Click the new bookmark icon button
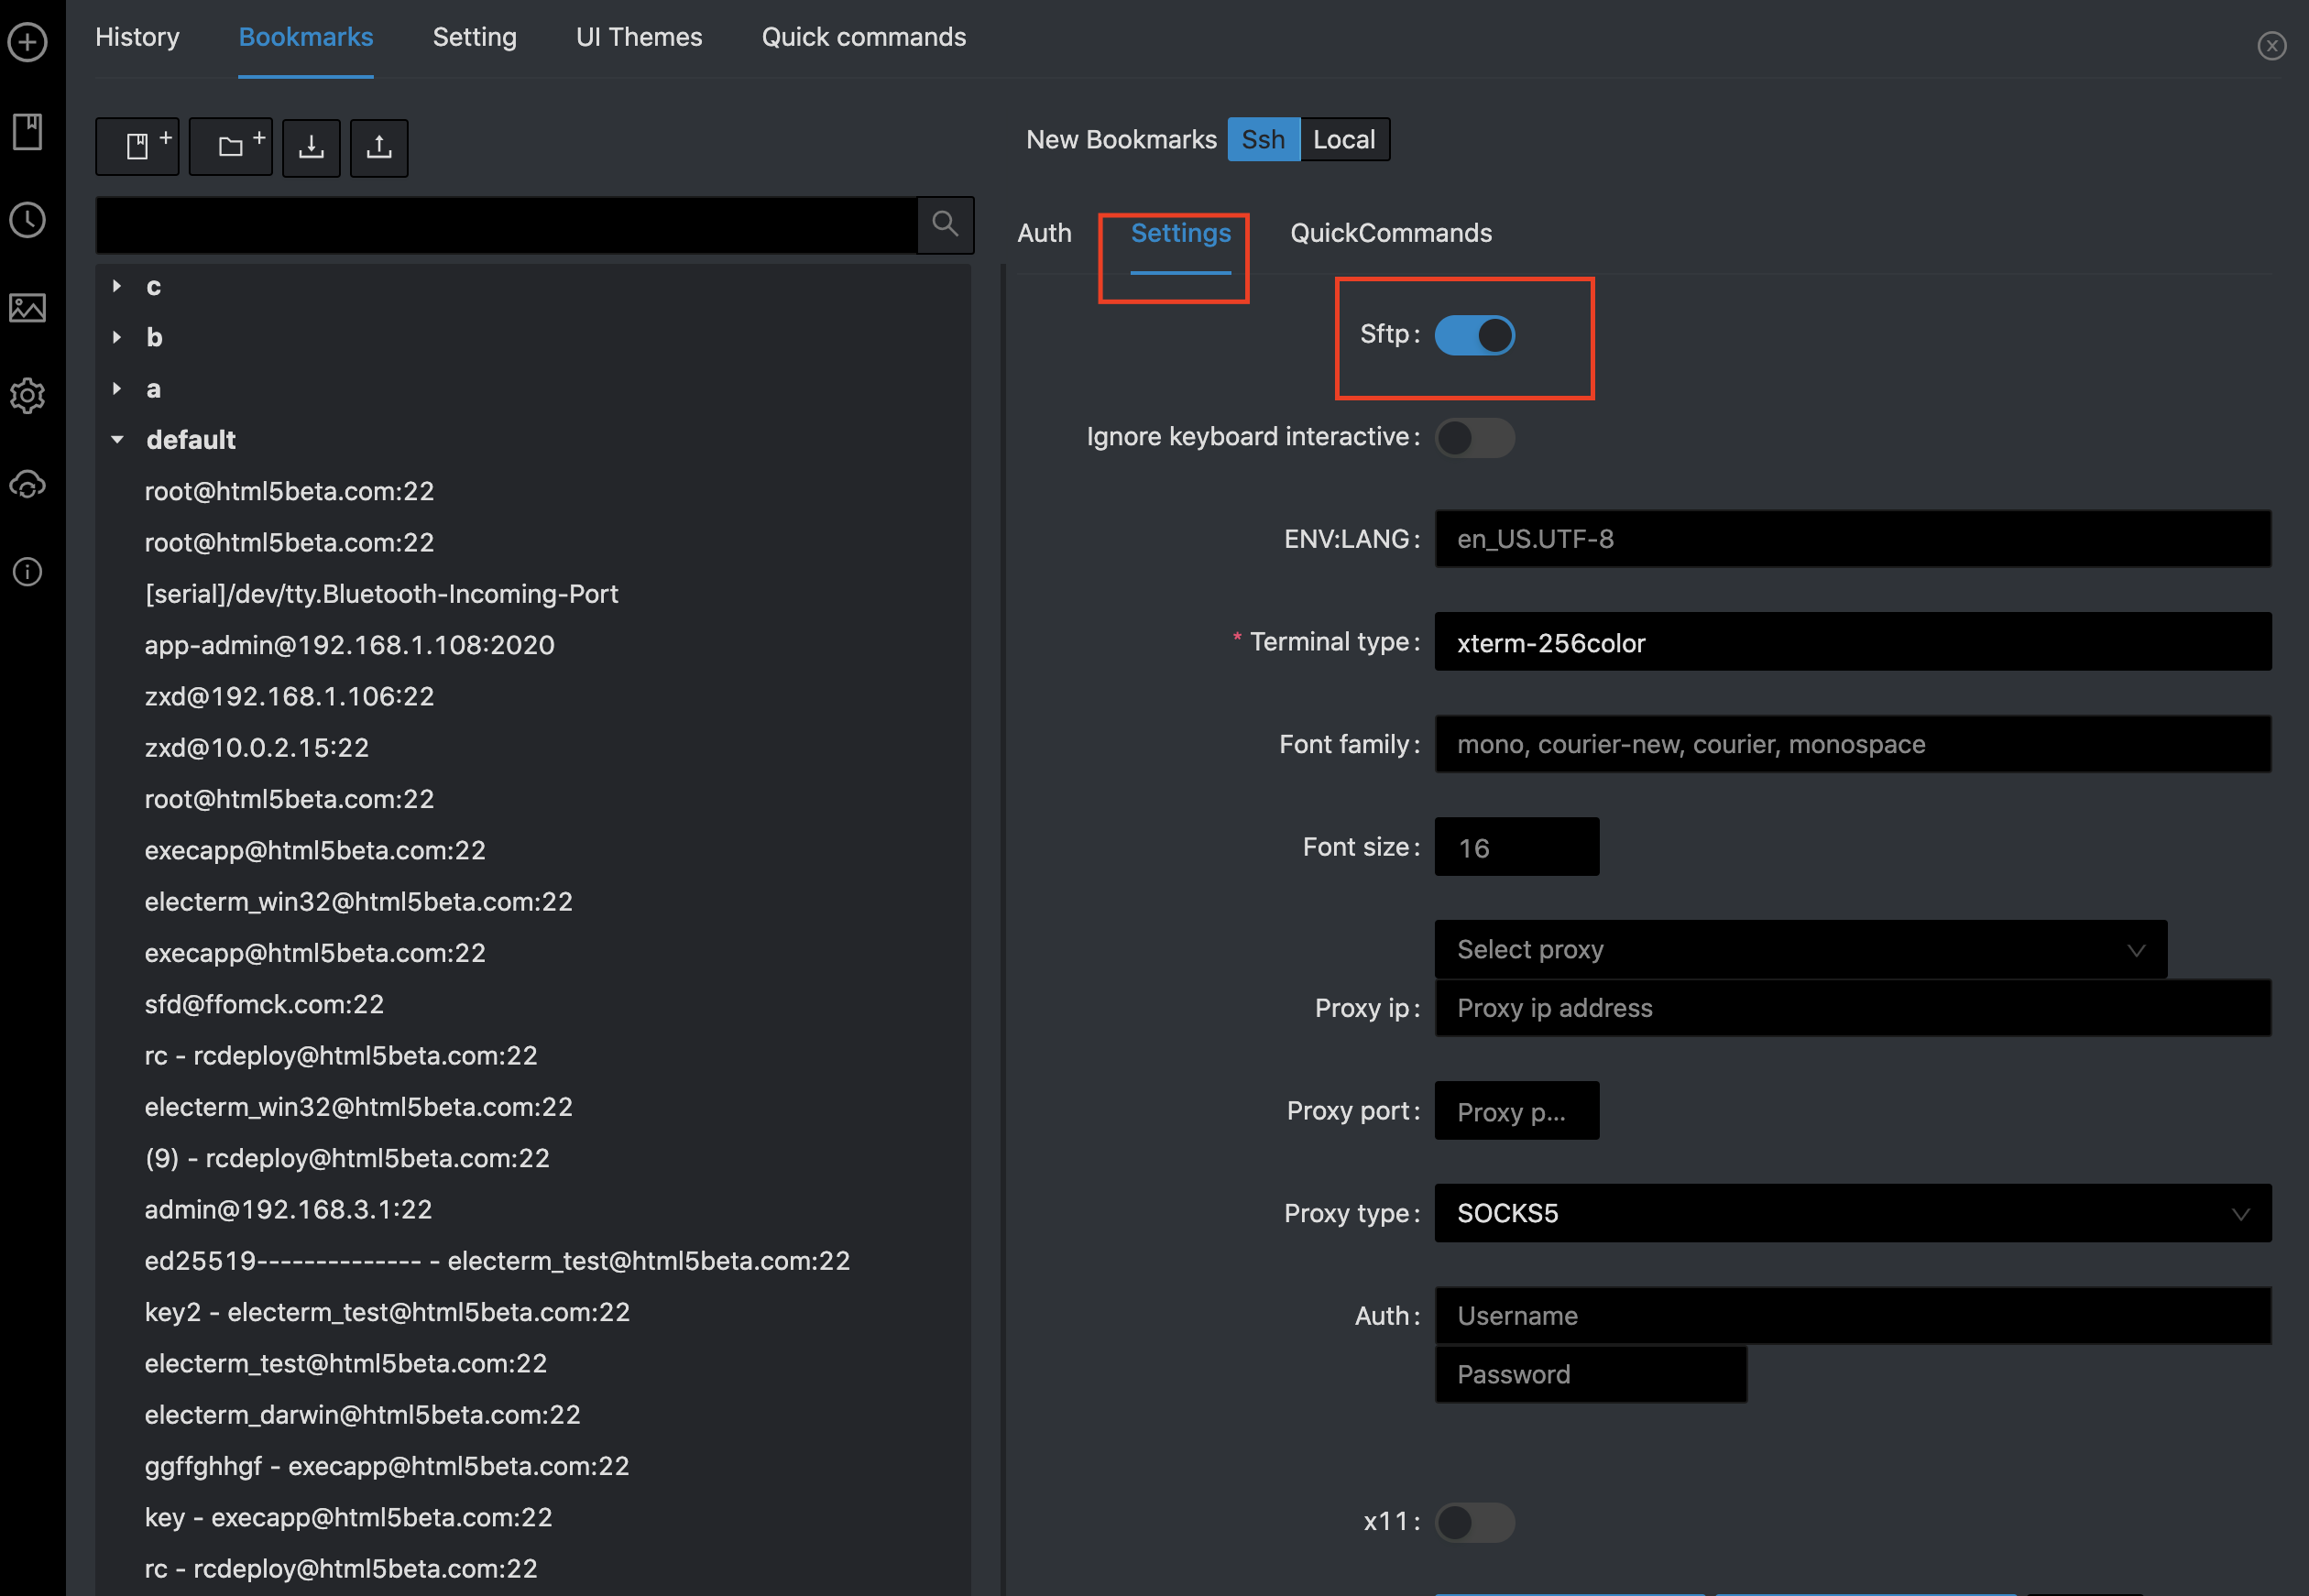The width and height of the screenshot is (2309, 1596). coord(137,147)
